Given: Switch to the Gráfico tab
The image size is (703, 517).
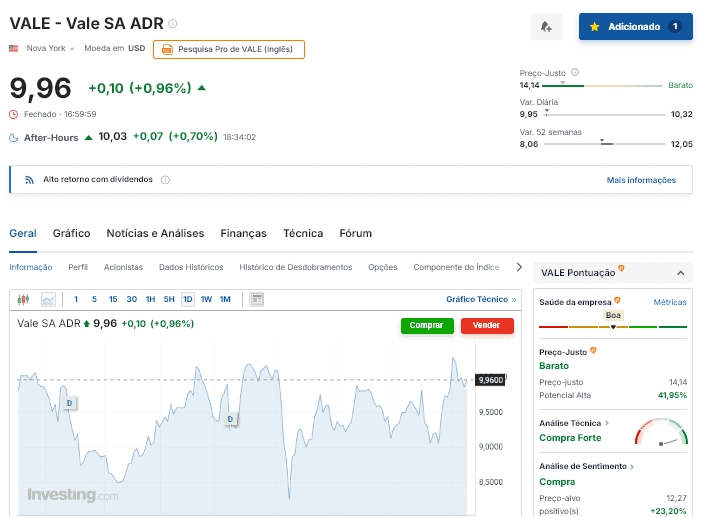Looking at the screenshot, I should (71, 233).
